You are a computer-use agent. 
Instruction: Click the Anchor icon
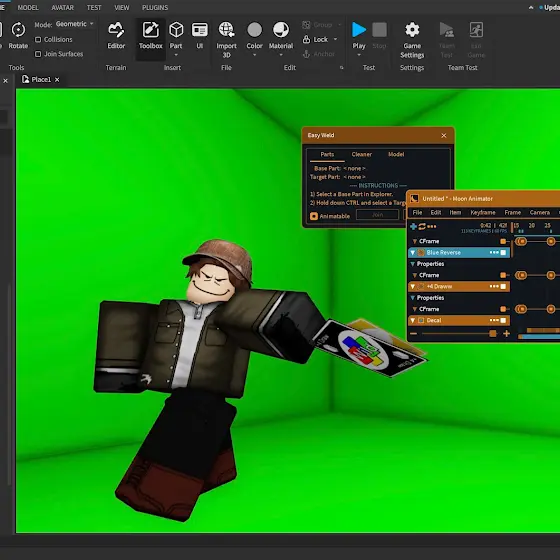(x=306, y=54)
